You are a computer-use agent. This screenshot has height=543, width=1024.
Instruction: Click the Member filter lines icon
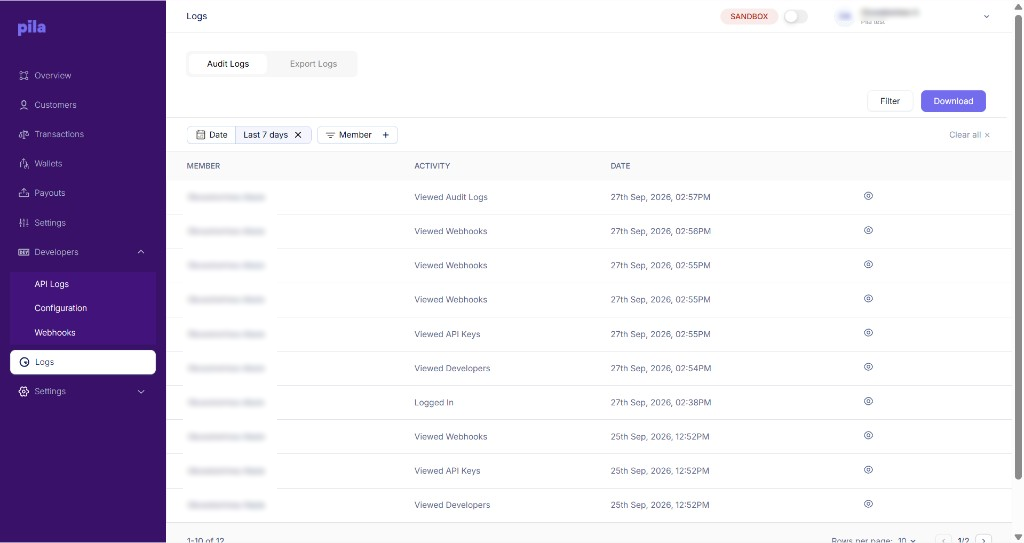pos(330,135)
